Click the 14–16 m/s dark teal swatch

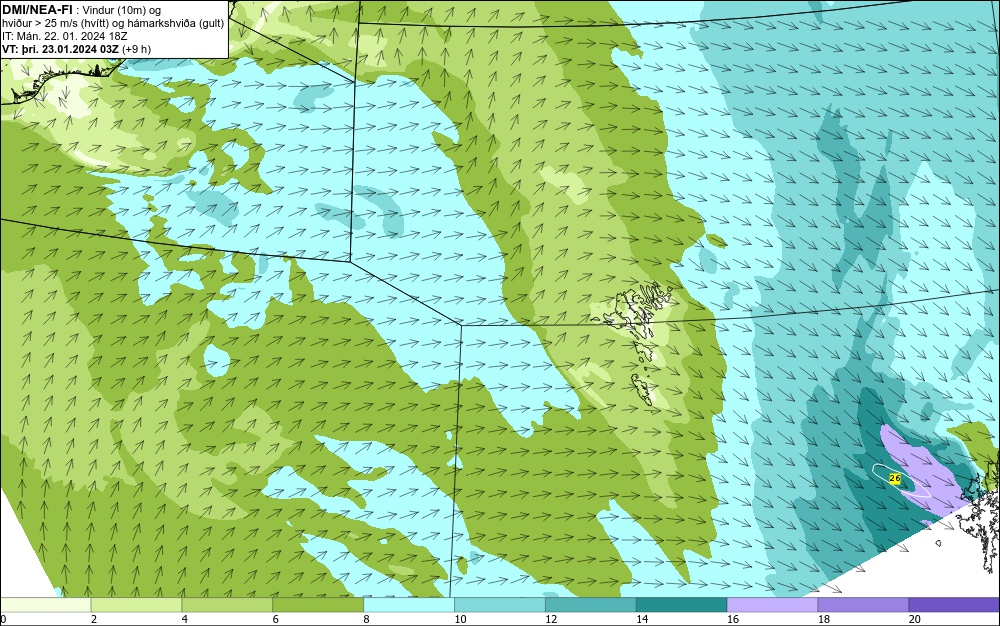(682, 604)
